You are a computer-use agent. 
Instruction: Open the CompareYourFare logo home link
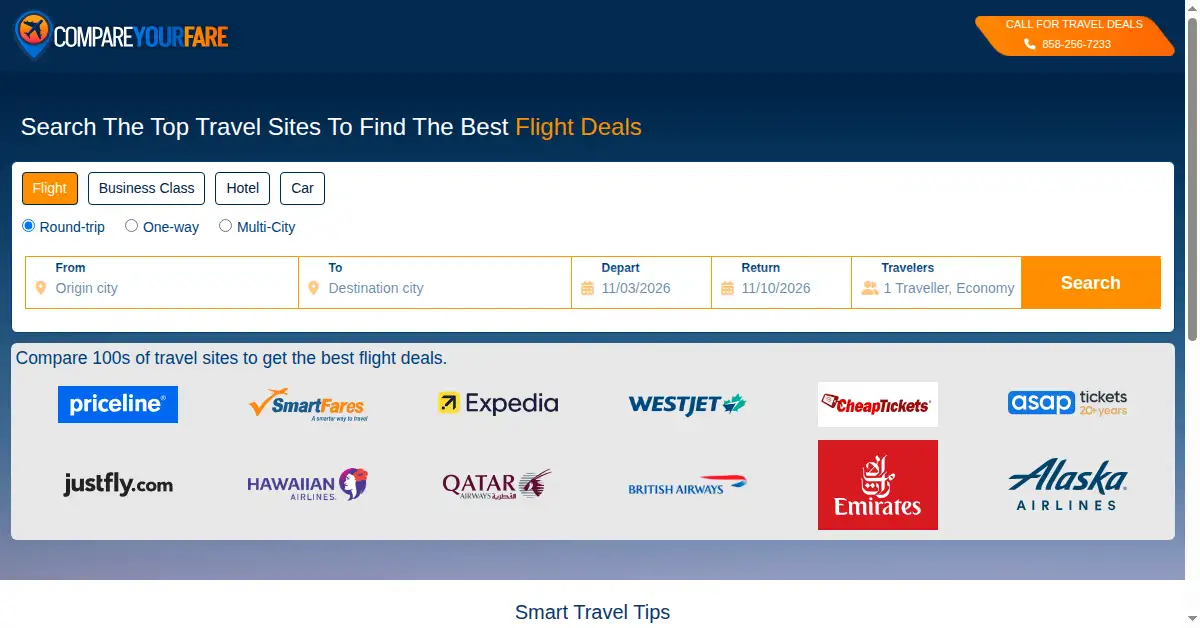coord(122,36)
